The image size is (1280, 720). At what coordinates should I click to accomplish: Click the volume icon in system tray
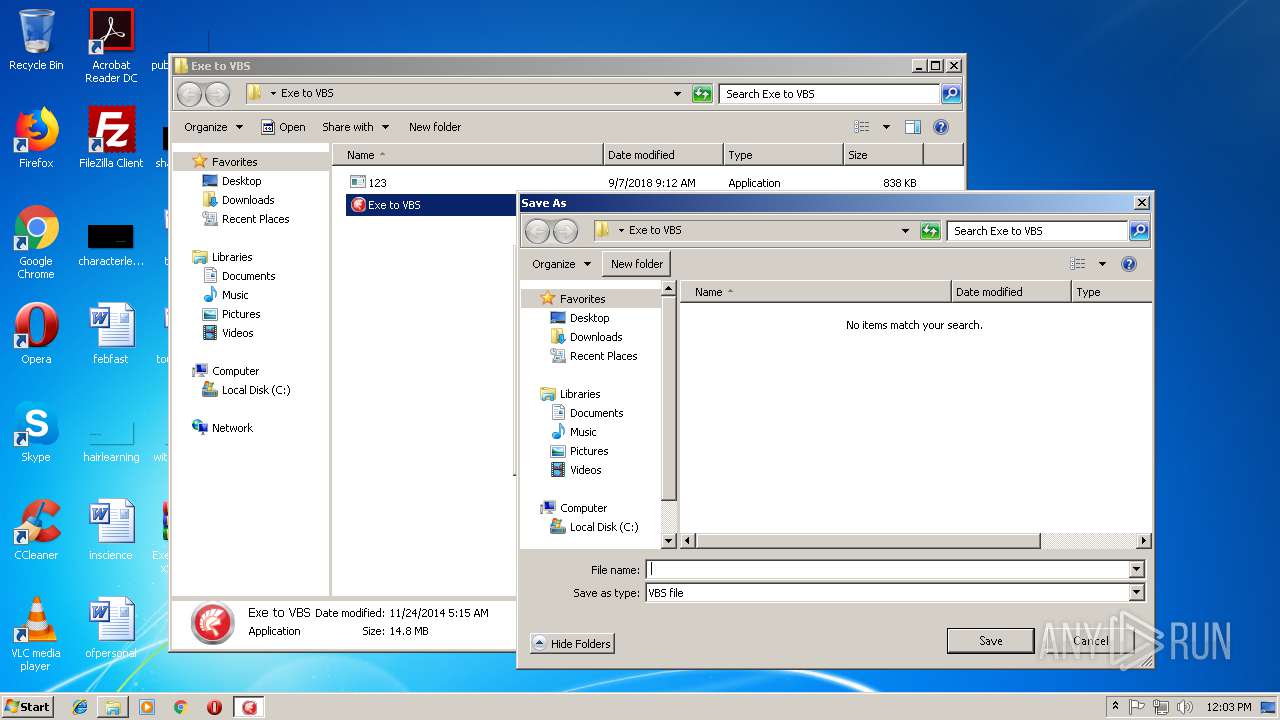1185,707
